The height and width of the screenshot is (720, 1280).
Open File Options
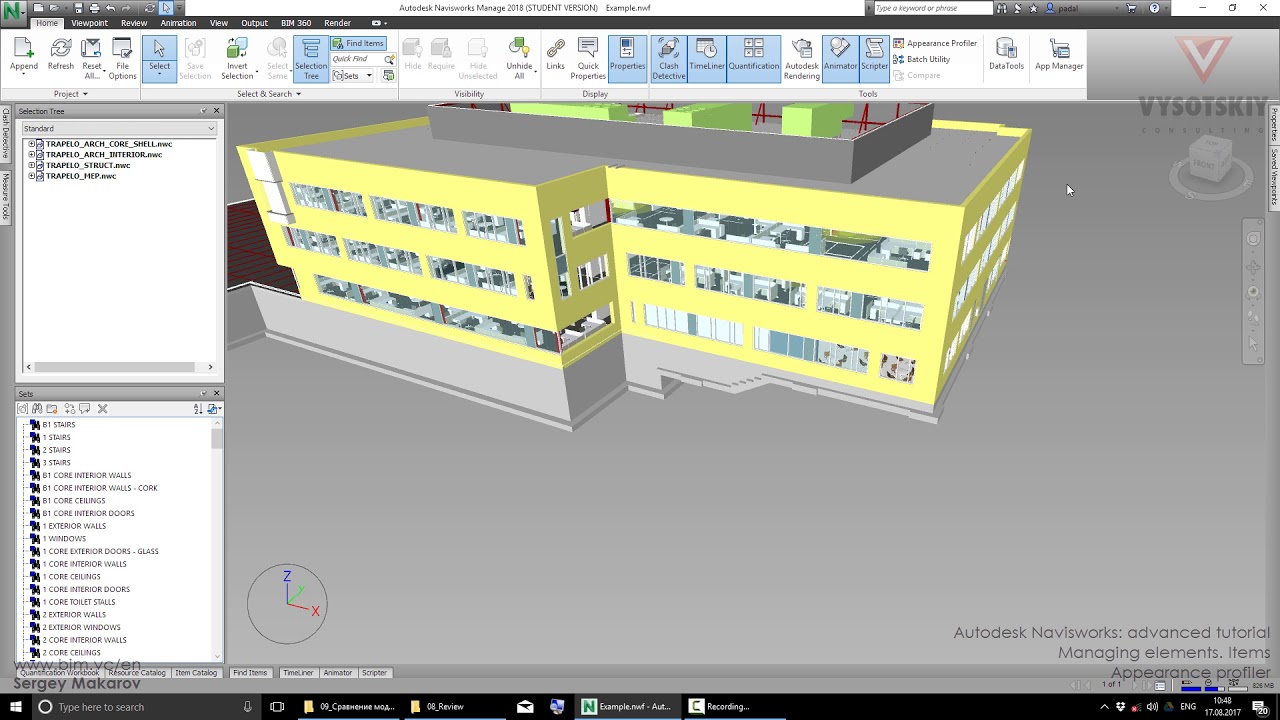click(x=122, y=58)
